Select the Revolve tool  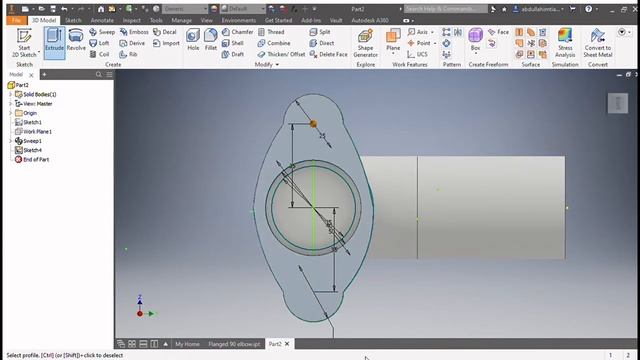pos(76,41)
